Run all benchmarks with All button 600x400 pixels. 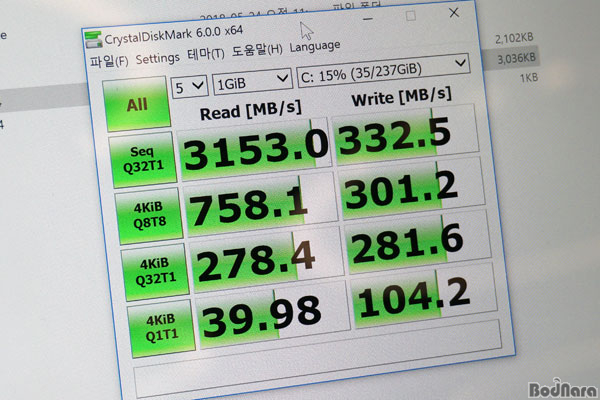(137, 104)
